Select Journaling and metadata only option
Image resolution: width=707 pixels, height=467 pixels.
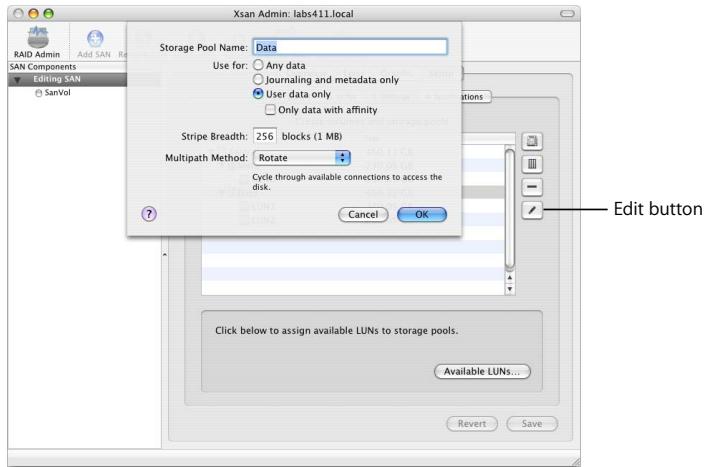coord(258,79)
